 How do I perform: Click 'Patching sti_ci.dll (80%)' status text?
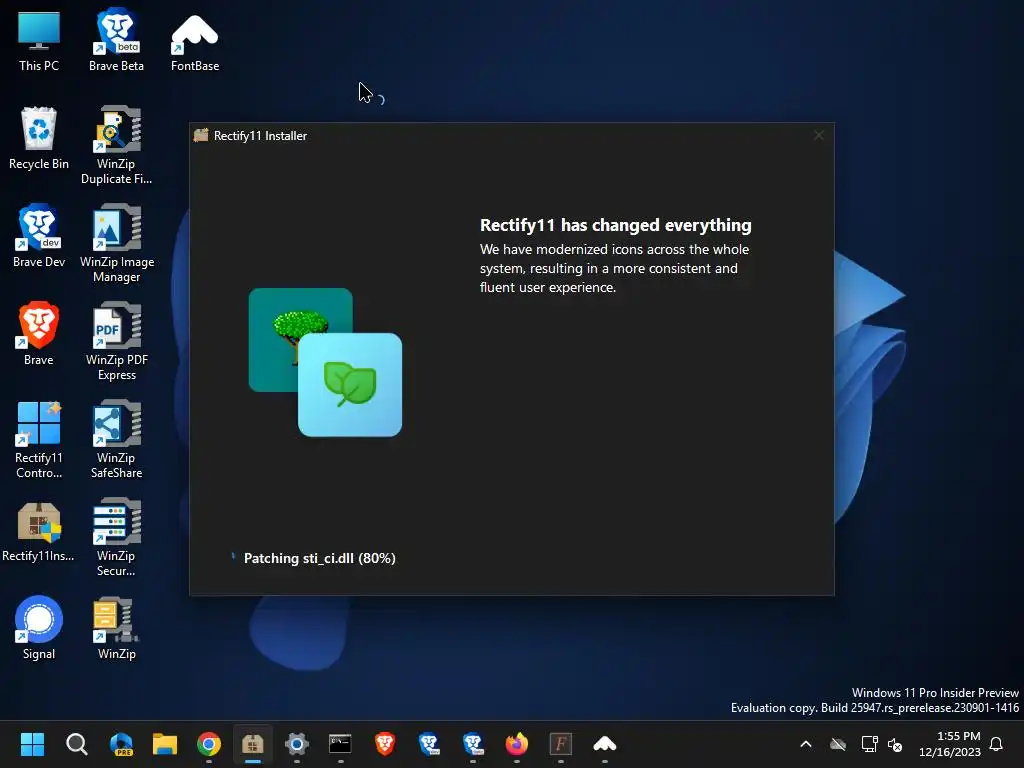pyautogui.click(x=319, y=558)
